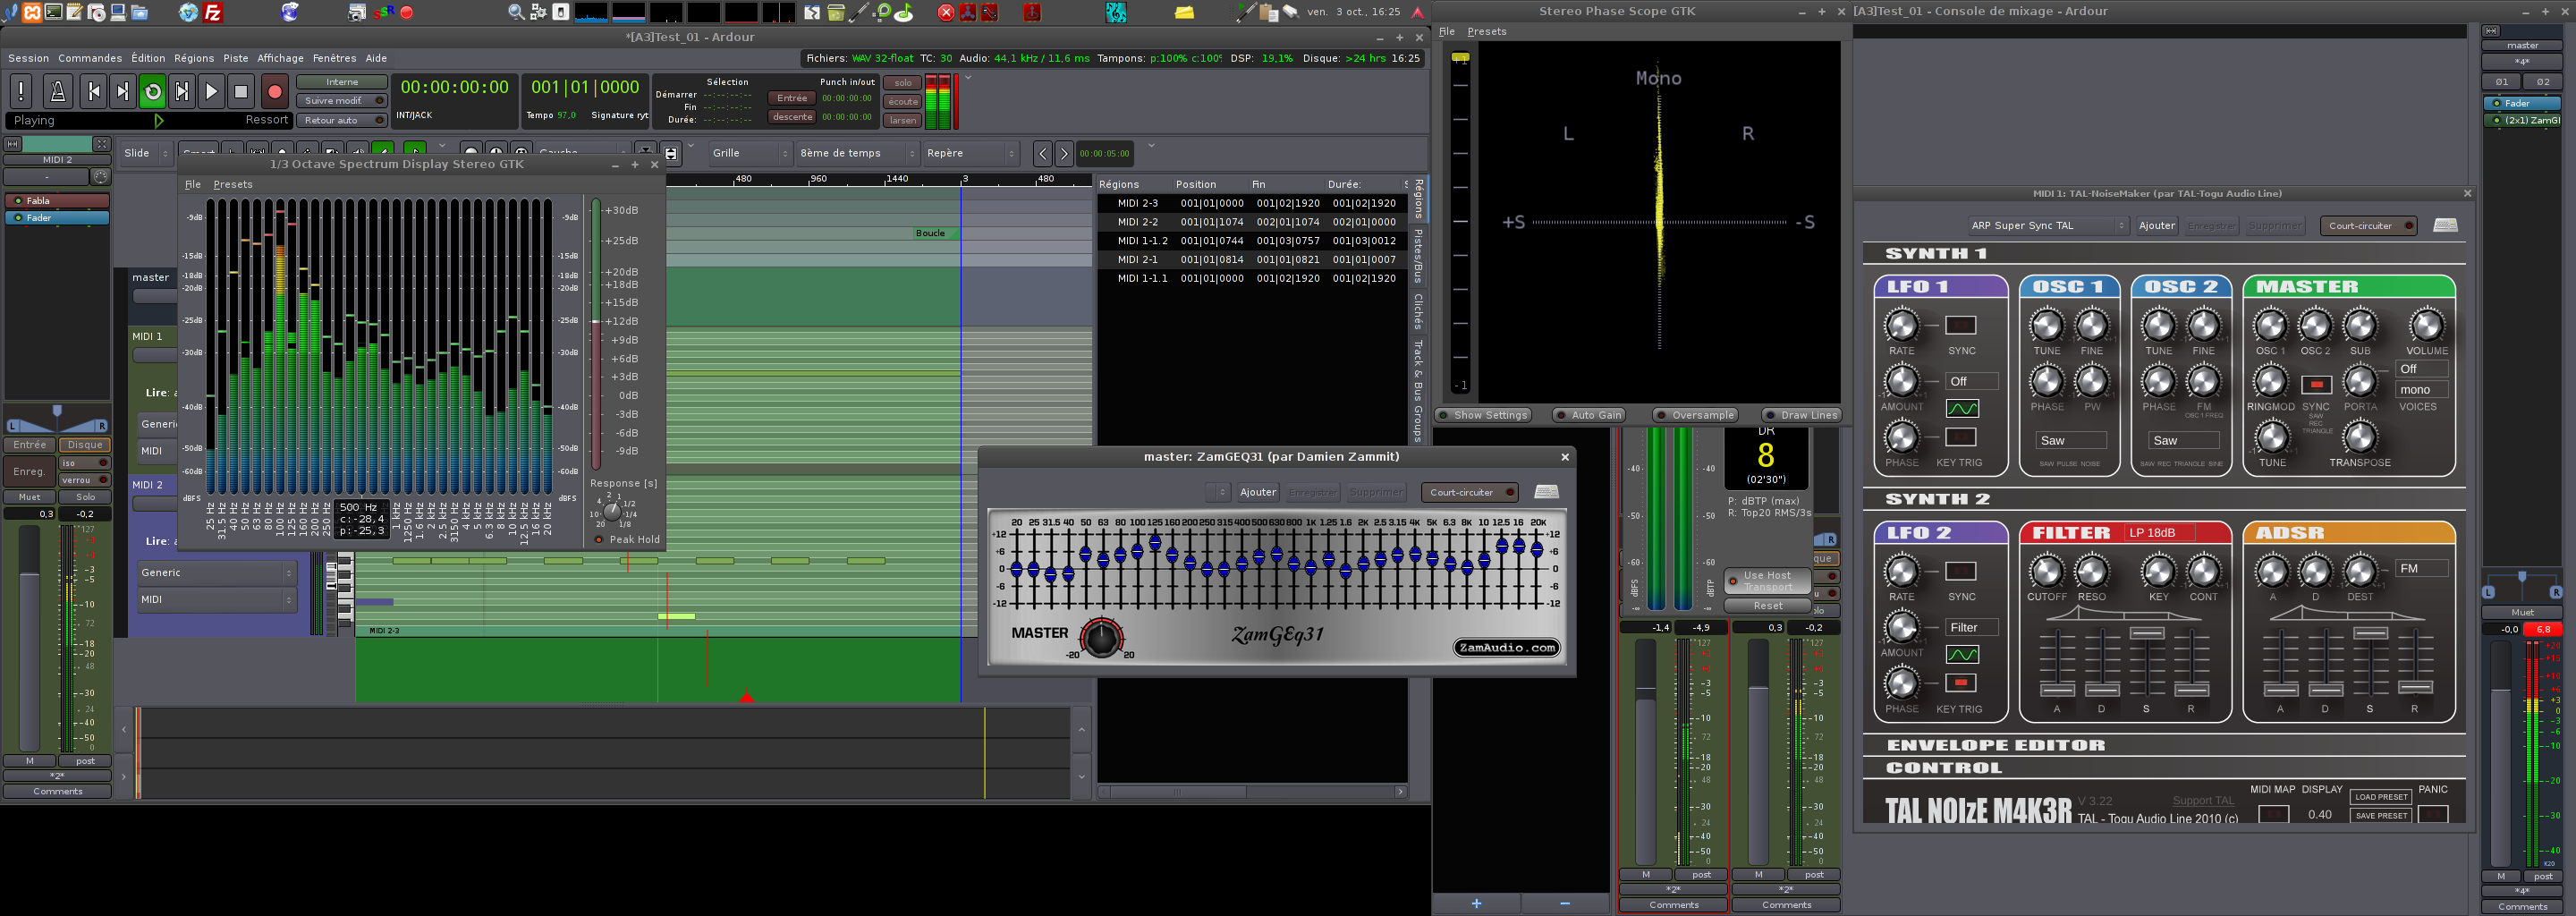This screenshot has width=2576, height=916.
Task: Toggle Court-circuiter bypass on ZamGEQ31
Action: [1469, 492]
